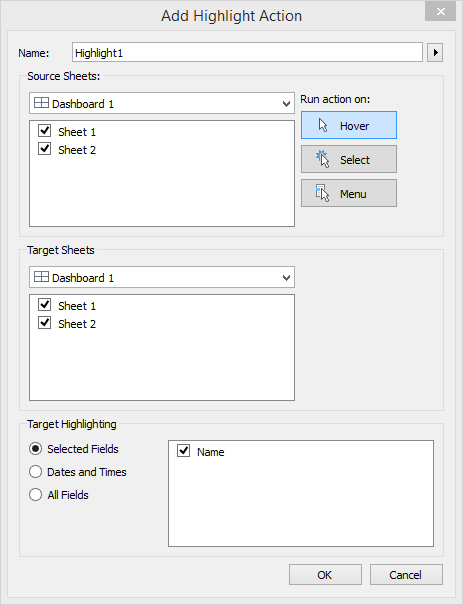Uncheck Sheet 1 in Target Sheets
This screenshot has height=605, width=463.
[x=45, y=305]
